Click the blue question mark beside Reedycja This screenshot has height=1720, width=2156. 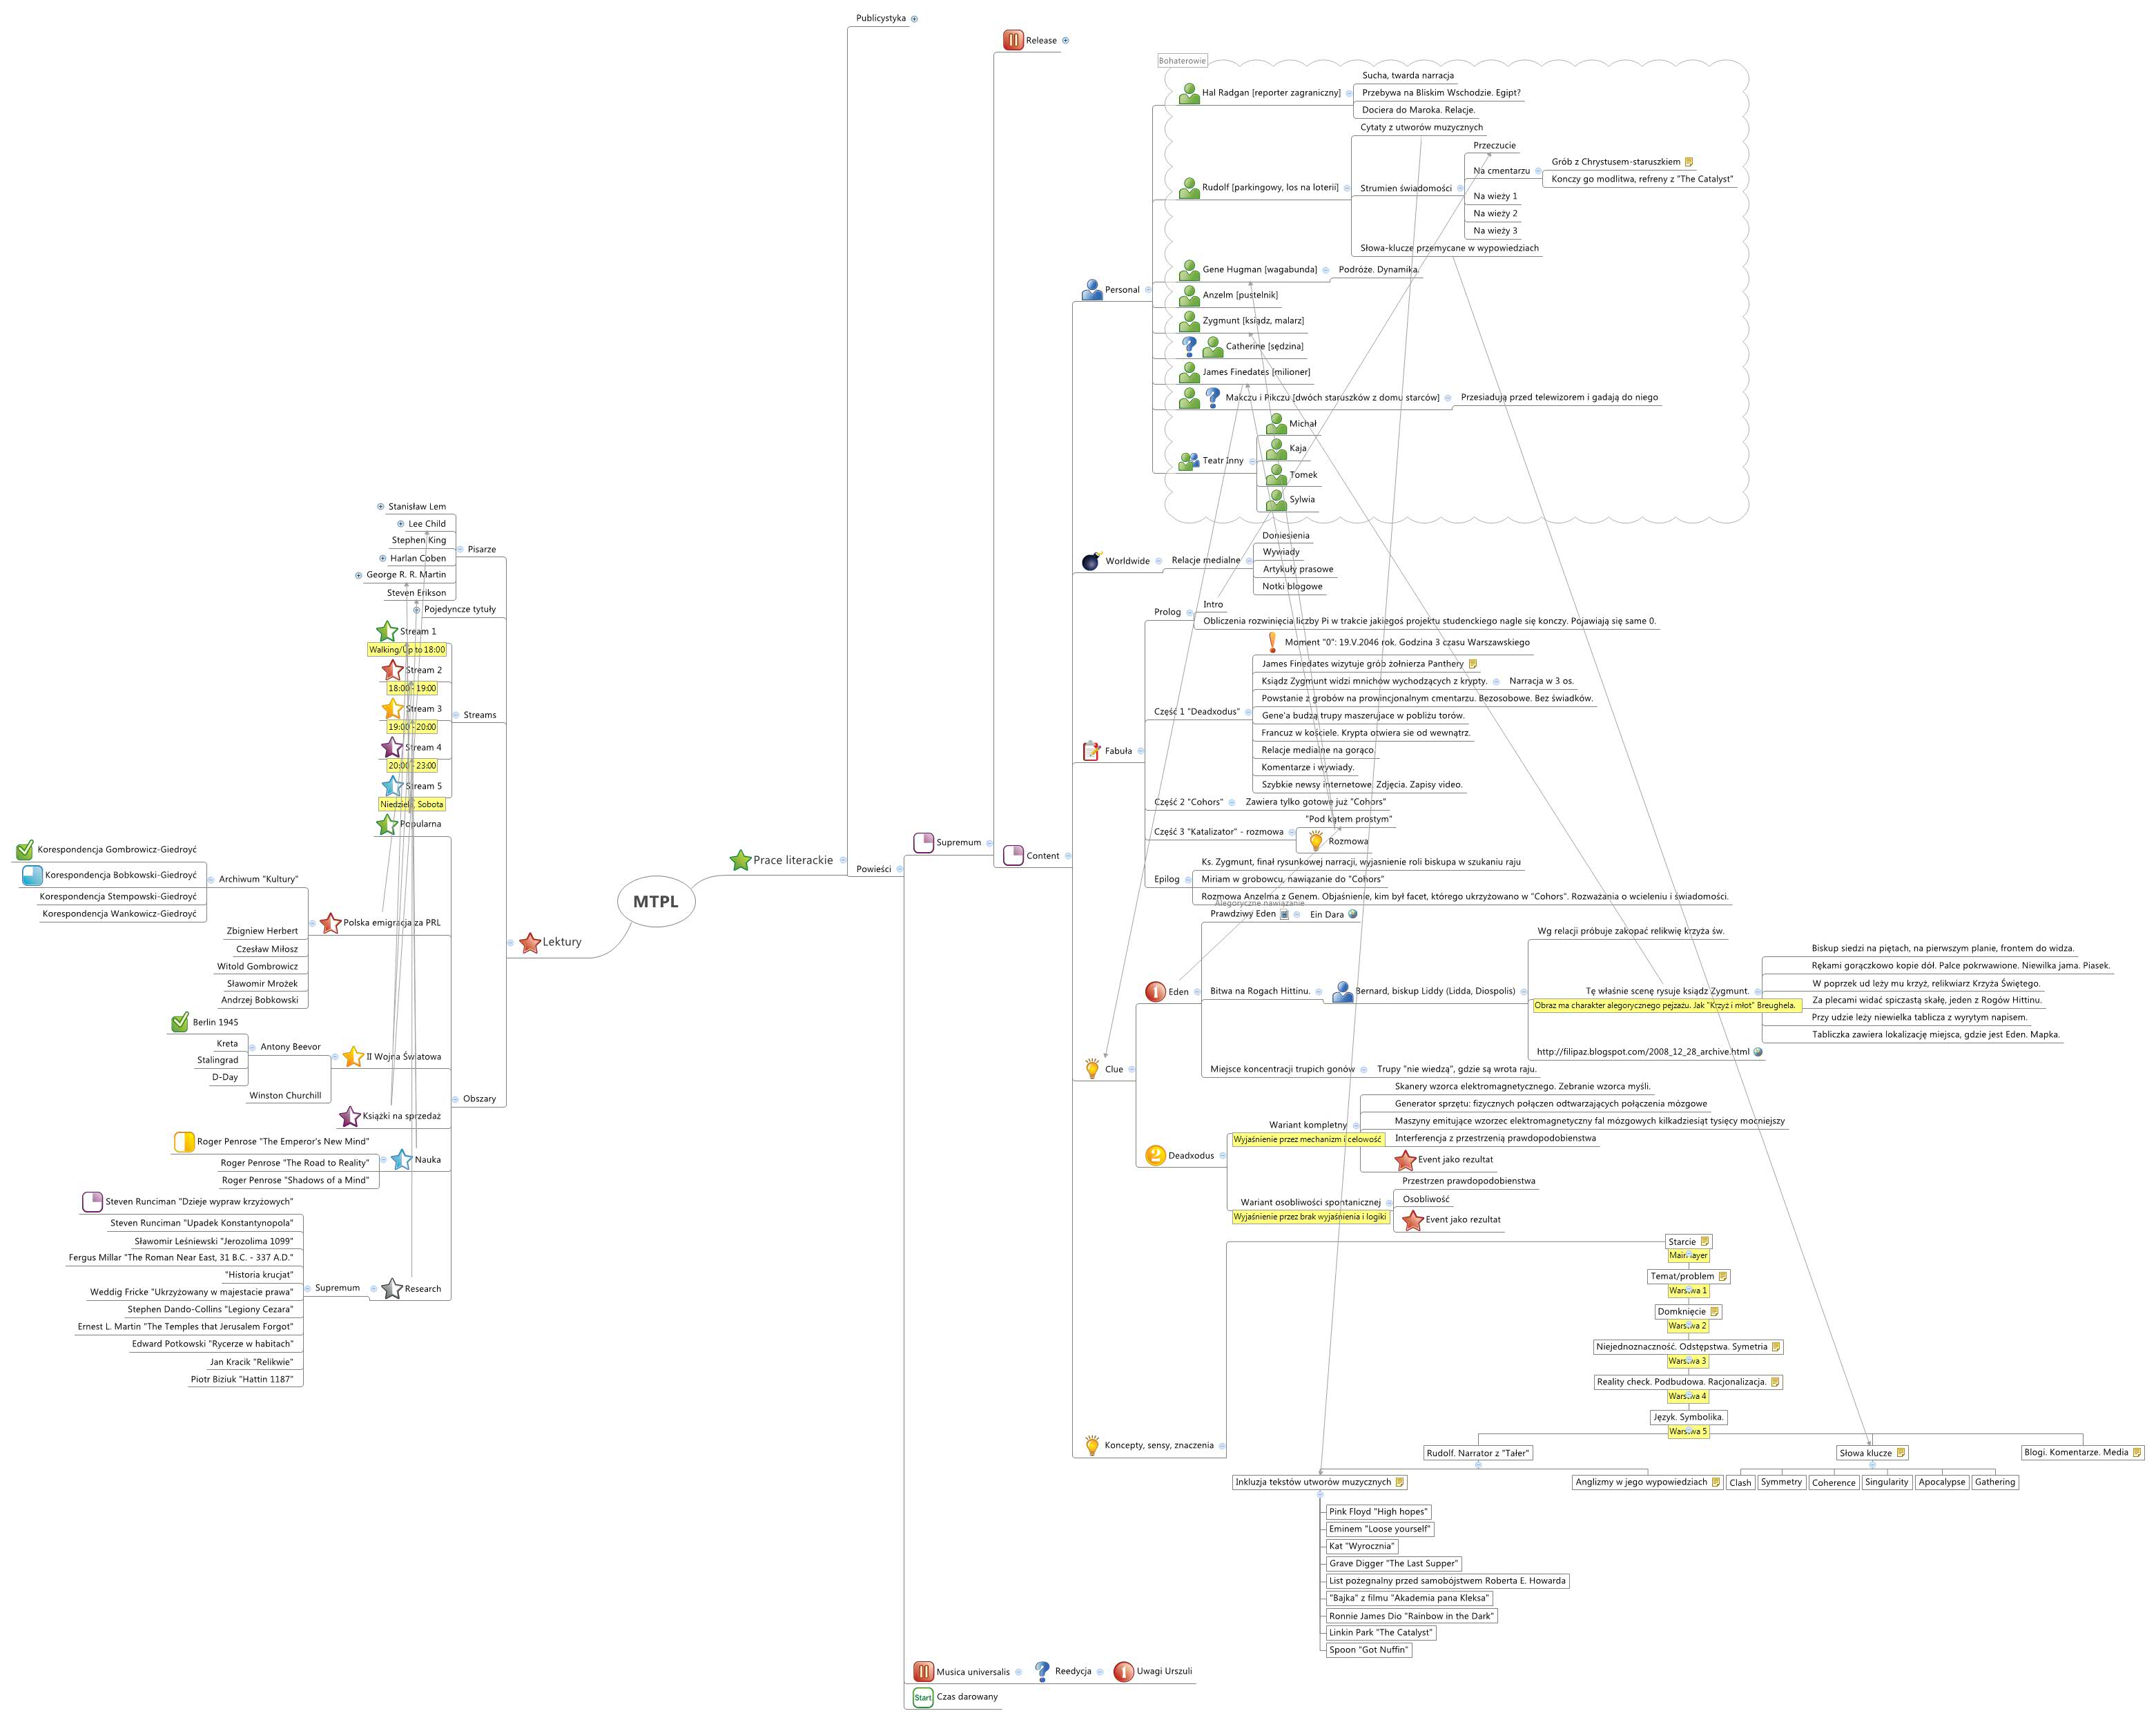click(1042, 1671)
